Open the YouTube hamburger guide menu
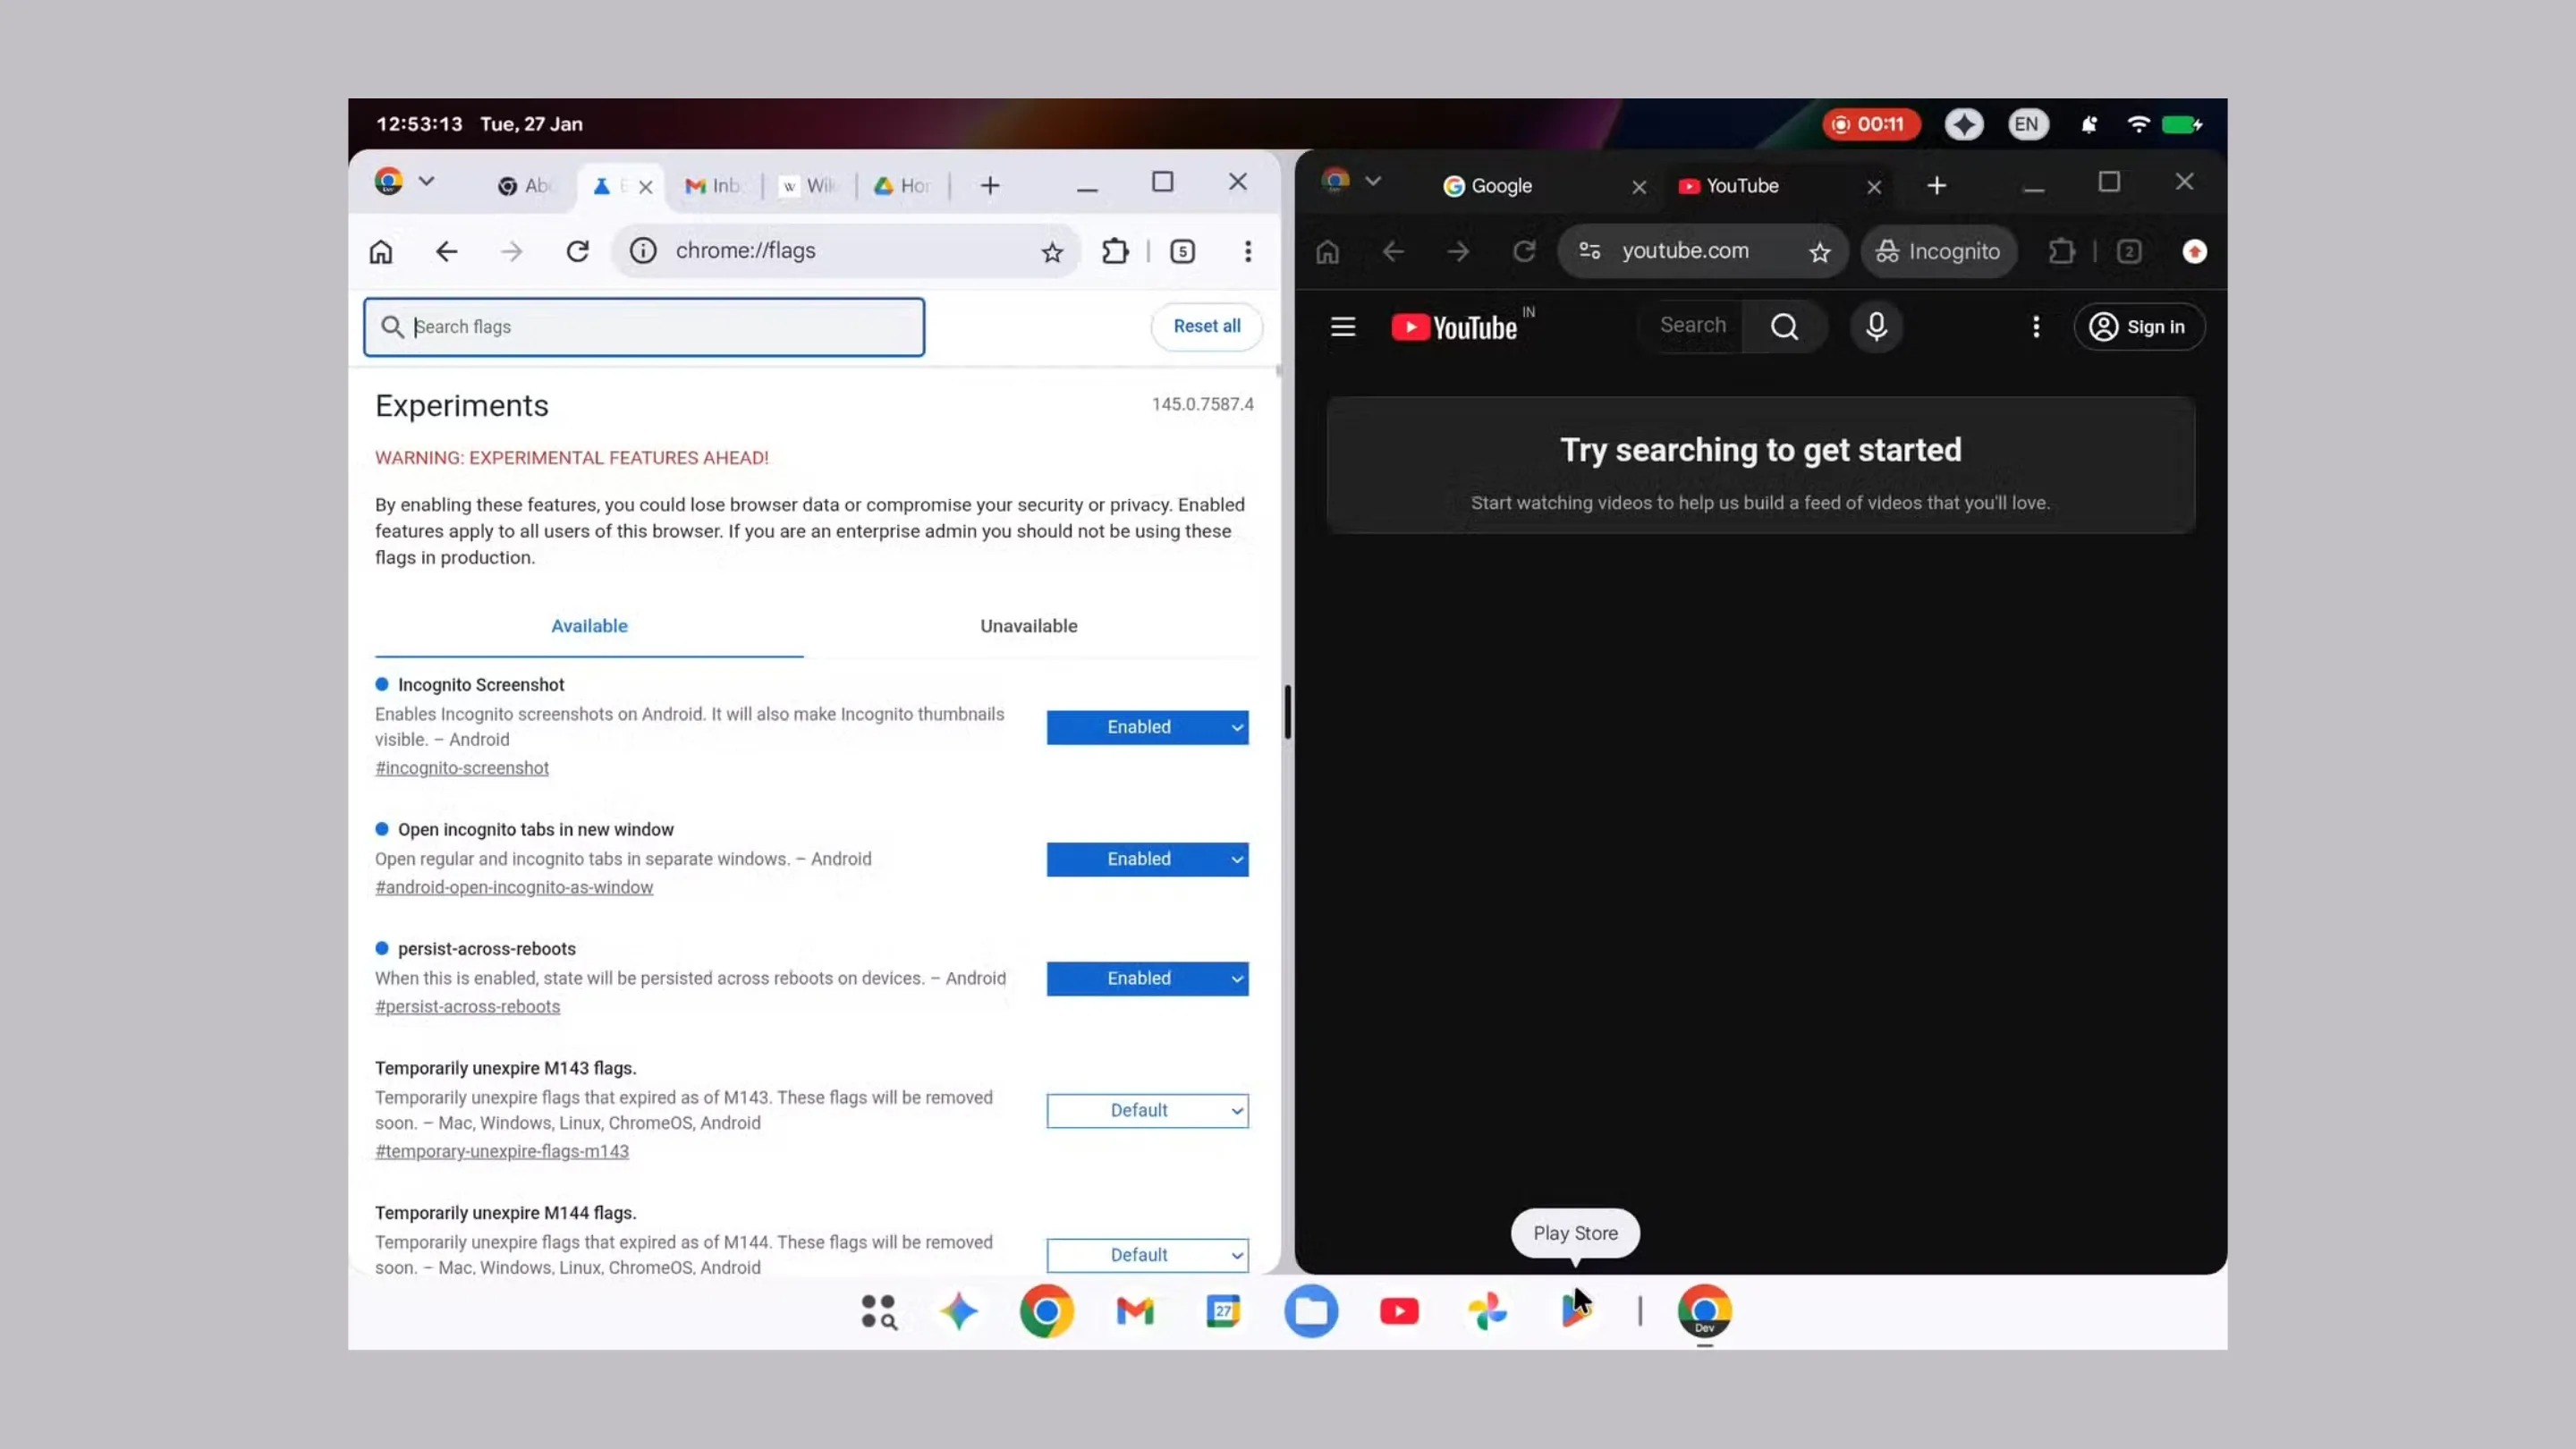 tap(1342, 326)
